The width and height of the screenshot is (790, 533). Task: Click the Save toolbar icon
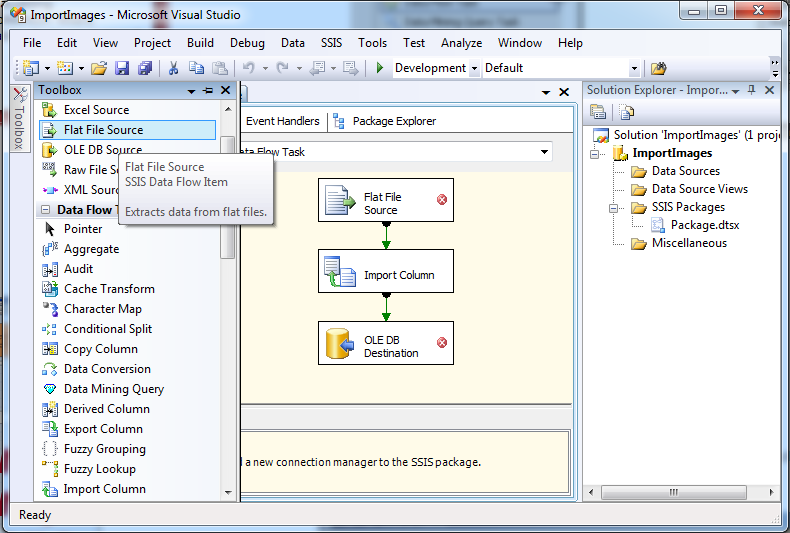click(x=122, y=68)
